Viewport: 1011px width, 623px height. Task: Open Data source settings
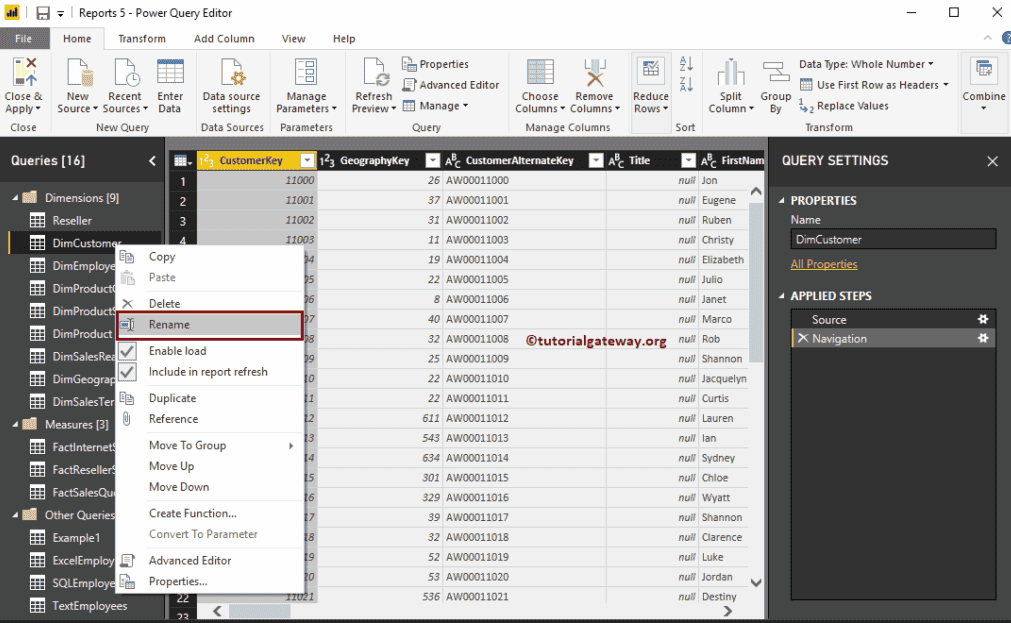[232, 85]
